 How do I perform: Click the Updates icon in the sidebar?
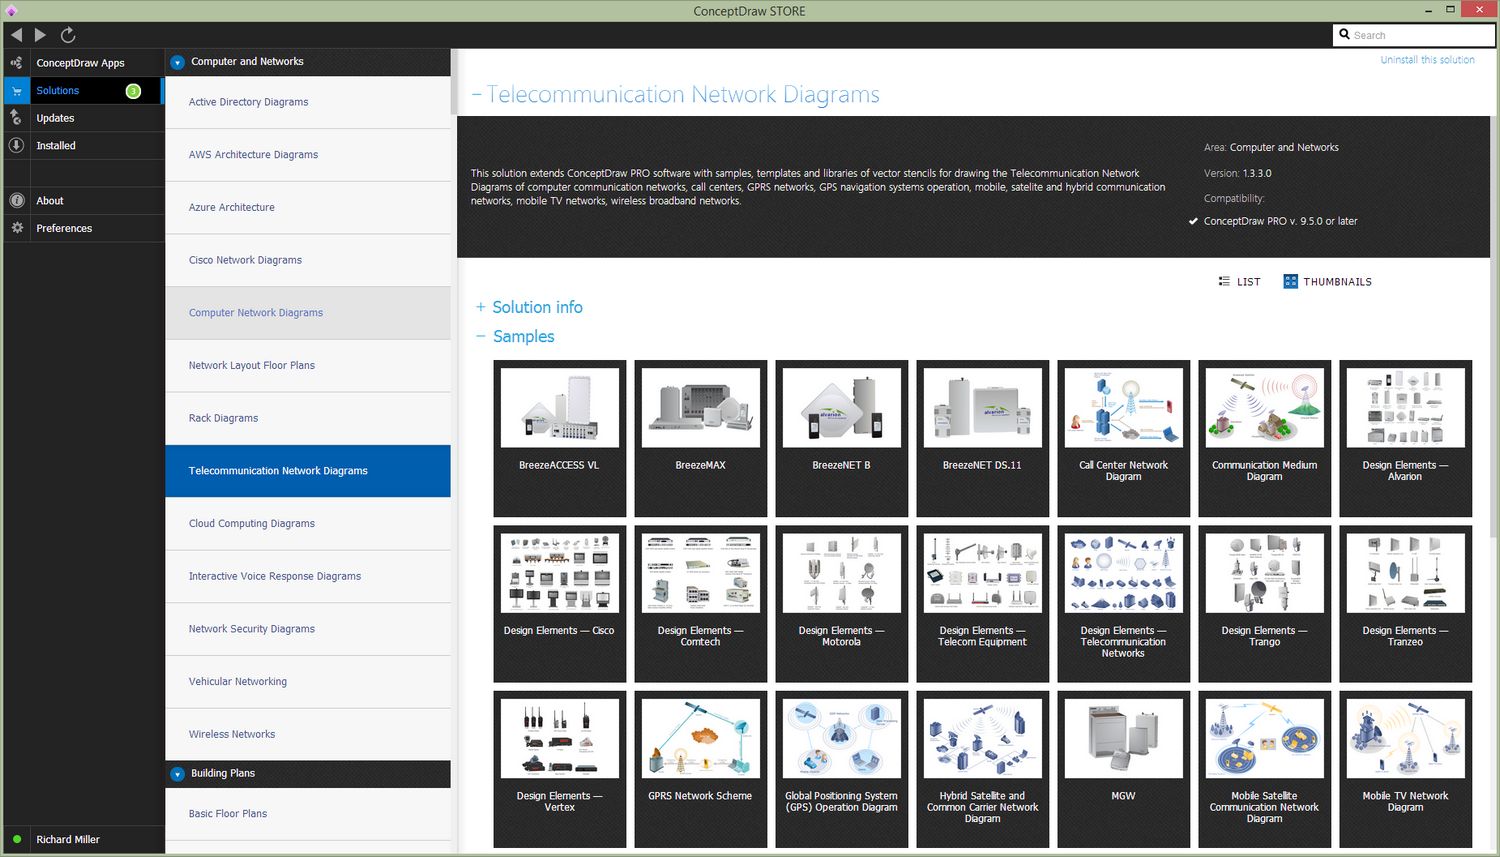pos(16,118)
